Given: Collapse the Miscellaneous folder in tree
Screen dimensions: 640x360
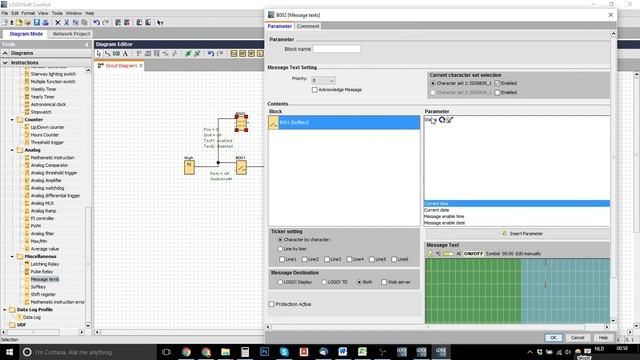Looking at the screenshot, I should (x=12, y=256).
